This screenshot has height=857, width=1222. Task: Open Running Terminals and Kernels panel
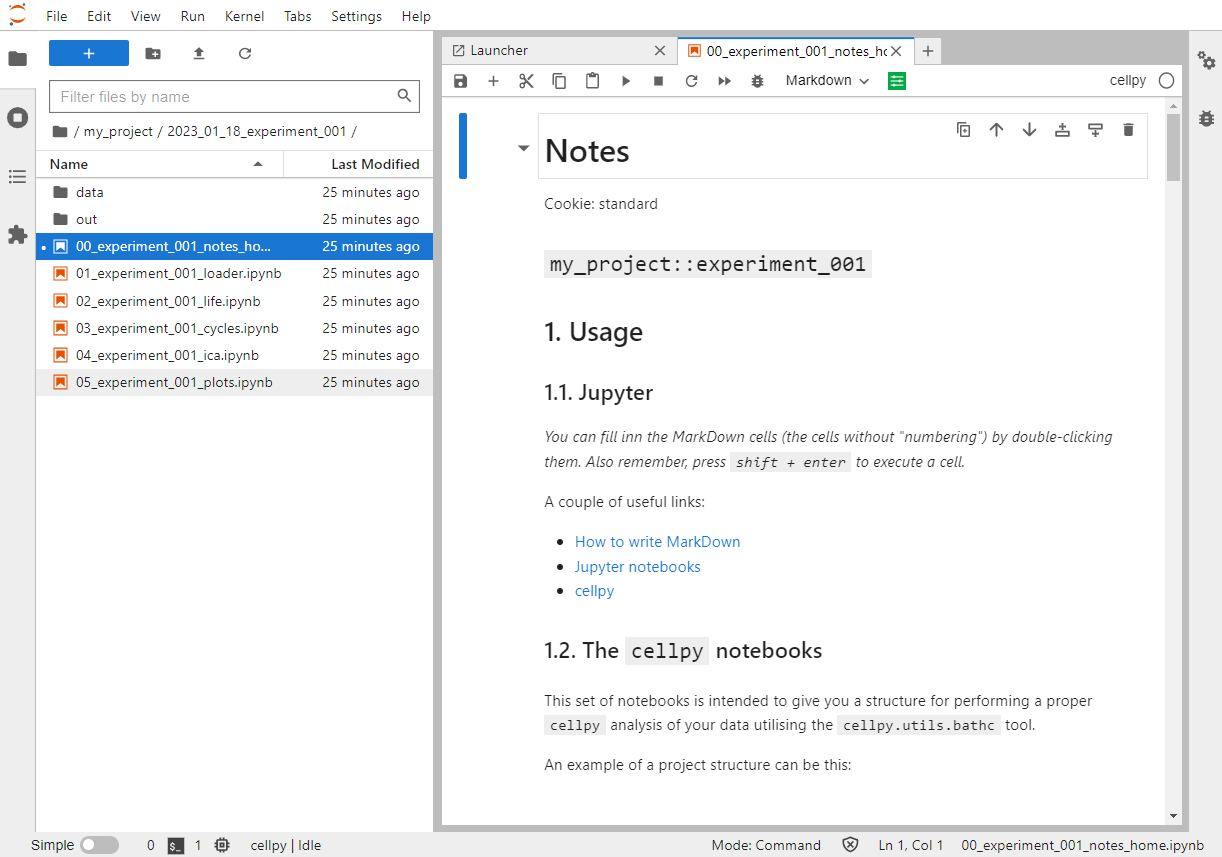coord(17,118)
